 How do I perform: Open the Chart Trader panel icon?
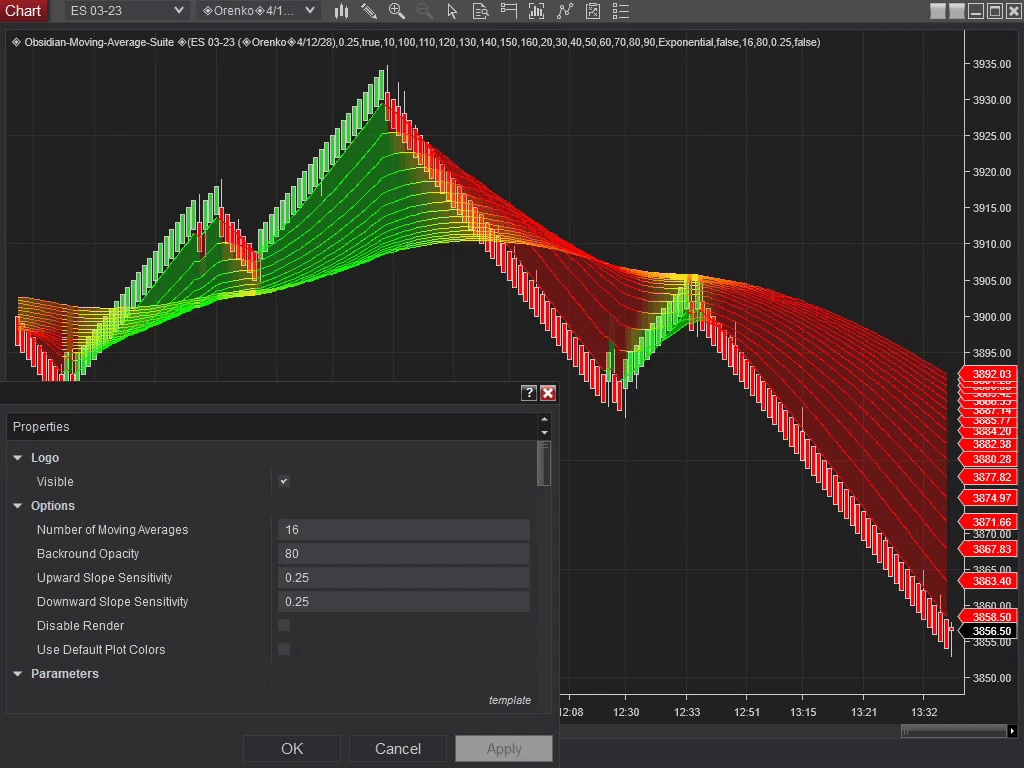click(x=509, y=11)
